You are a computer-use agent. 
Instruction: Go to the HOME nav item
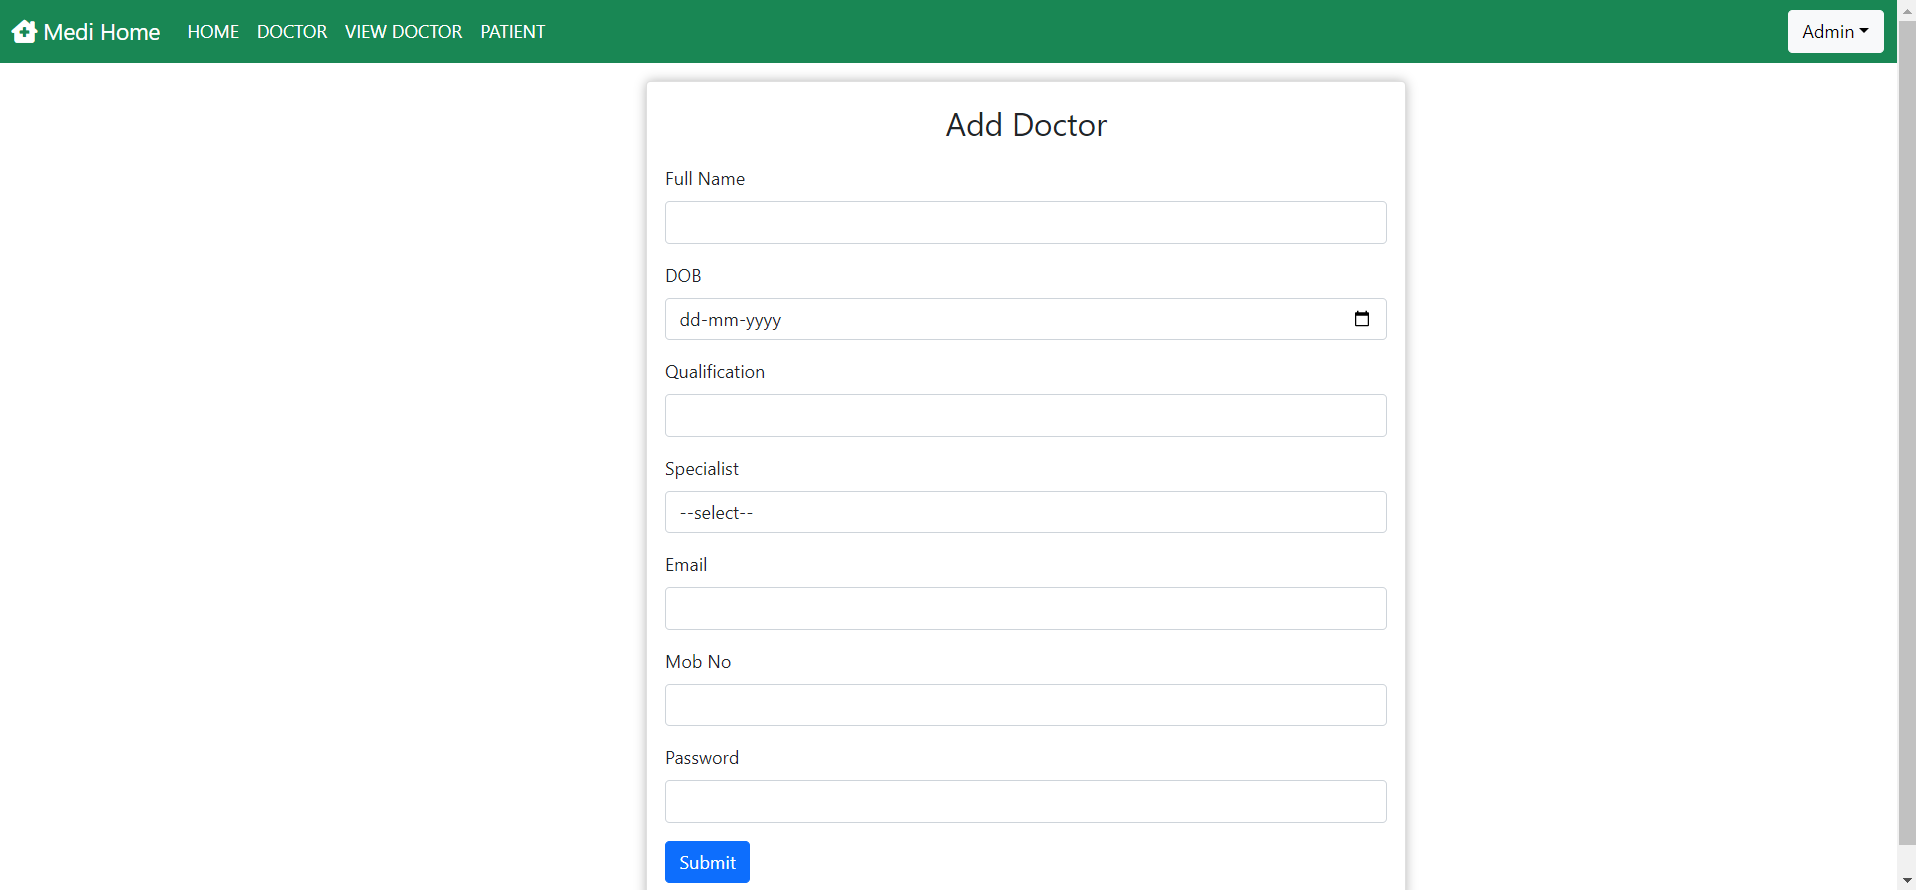click(213, 32)
